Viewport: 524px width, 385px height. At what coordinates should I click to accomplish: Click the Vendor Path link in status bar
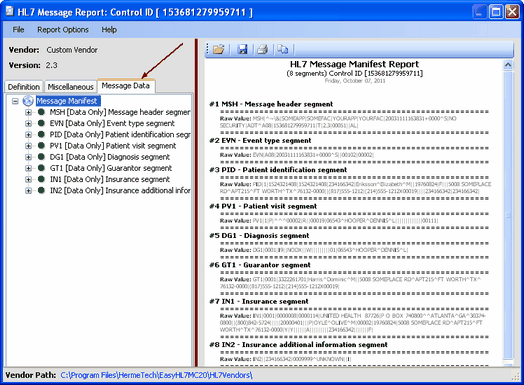tap(156, 375)
